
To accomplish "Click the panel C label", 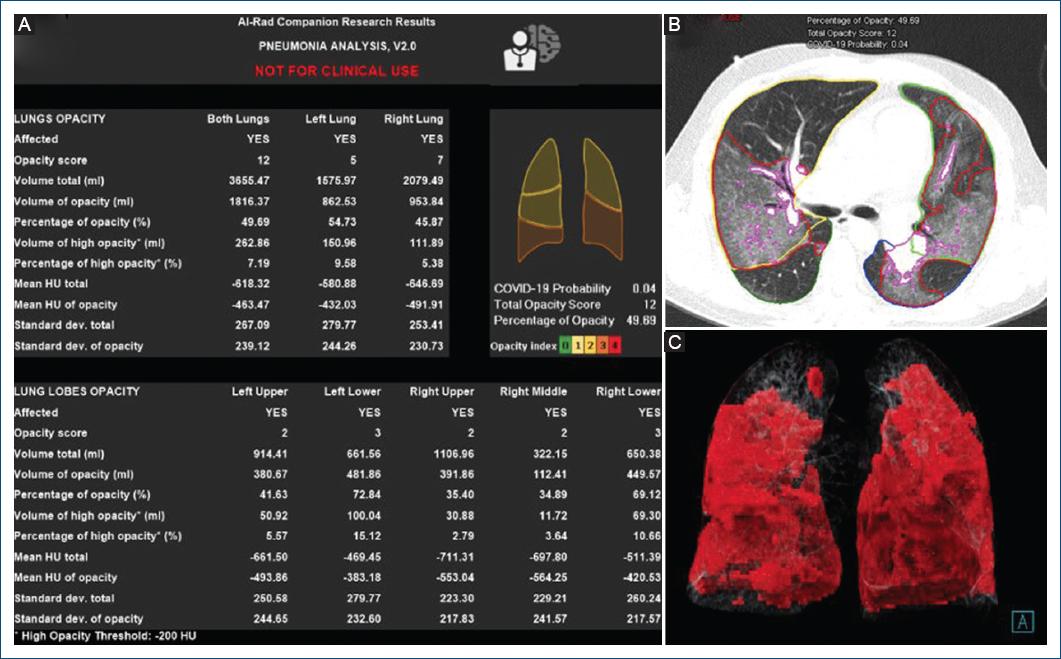I will click(x=675, y=342).
